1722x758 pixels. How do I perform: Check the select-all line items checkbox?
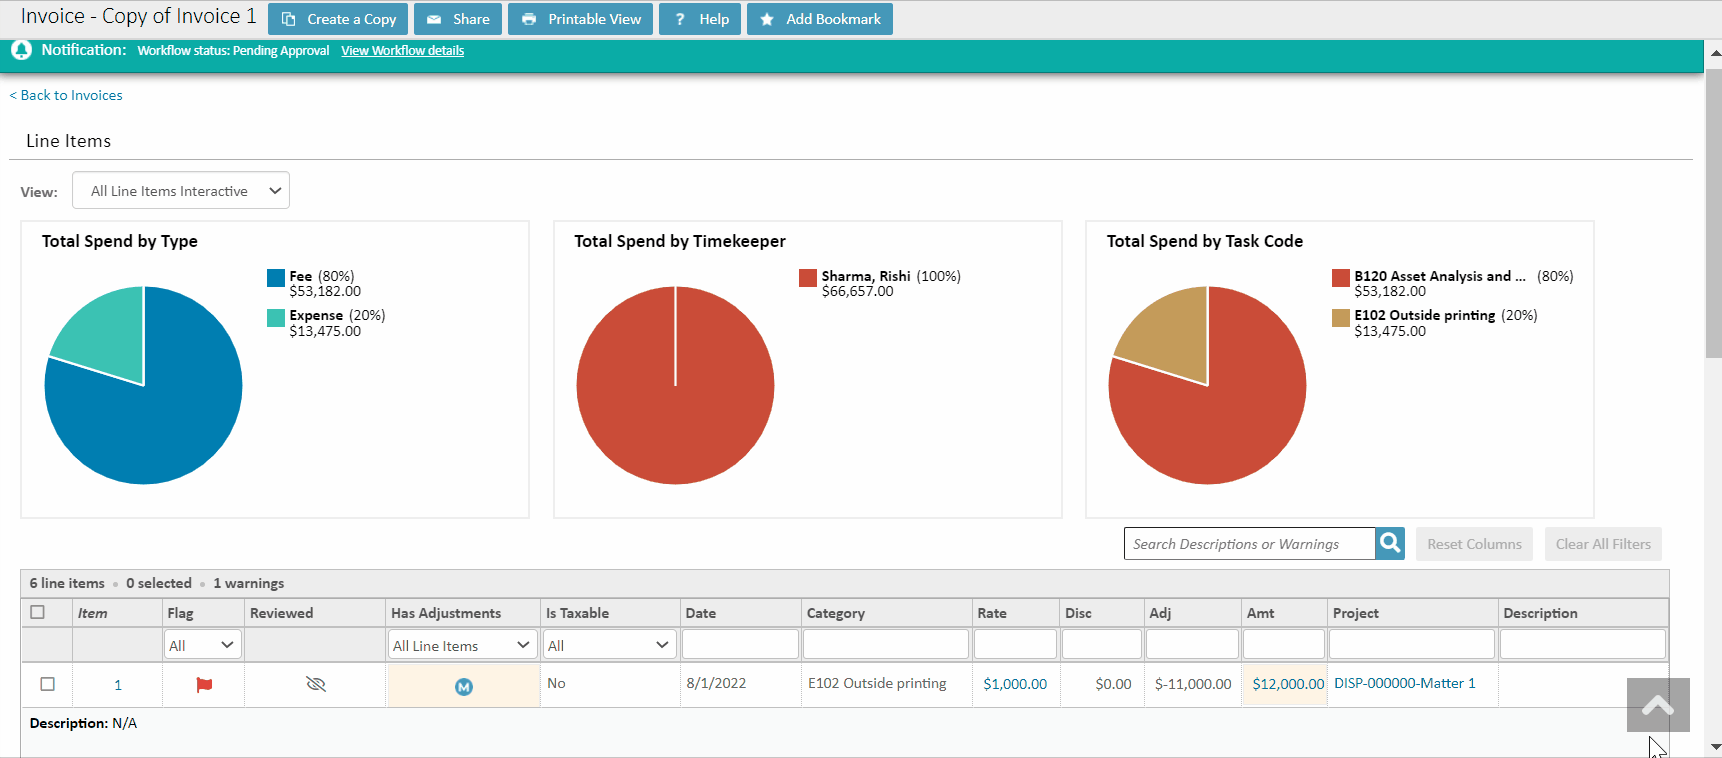pyautogui.click(x=38, y=612)
